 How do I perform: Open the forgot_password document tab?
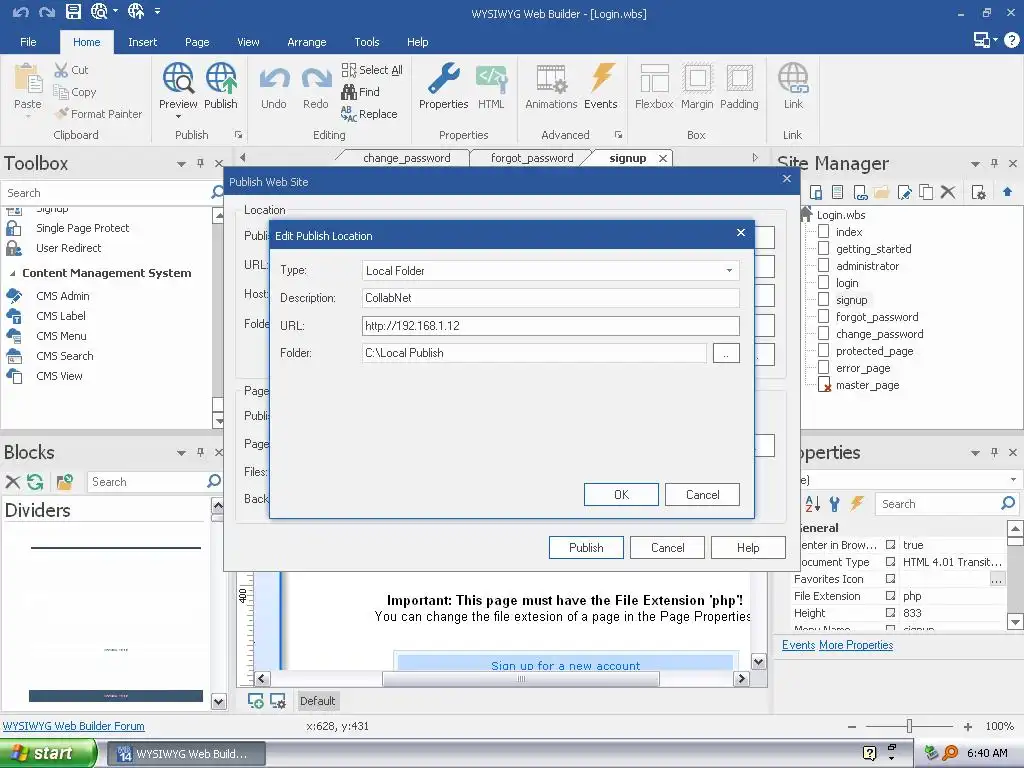pos(532,158)
